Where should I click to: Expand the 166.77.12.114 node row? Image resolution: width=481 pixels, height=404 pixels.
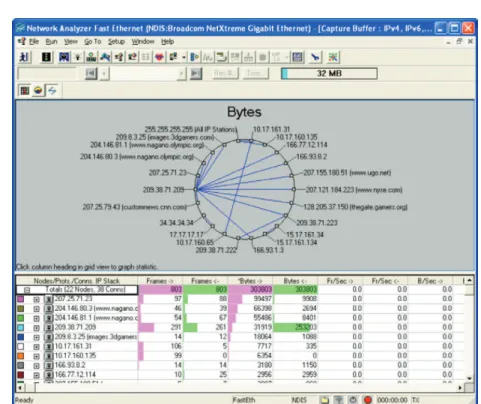[x=36, y=375]
